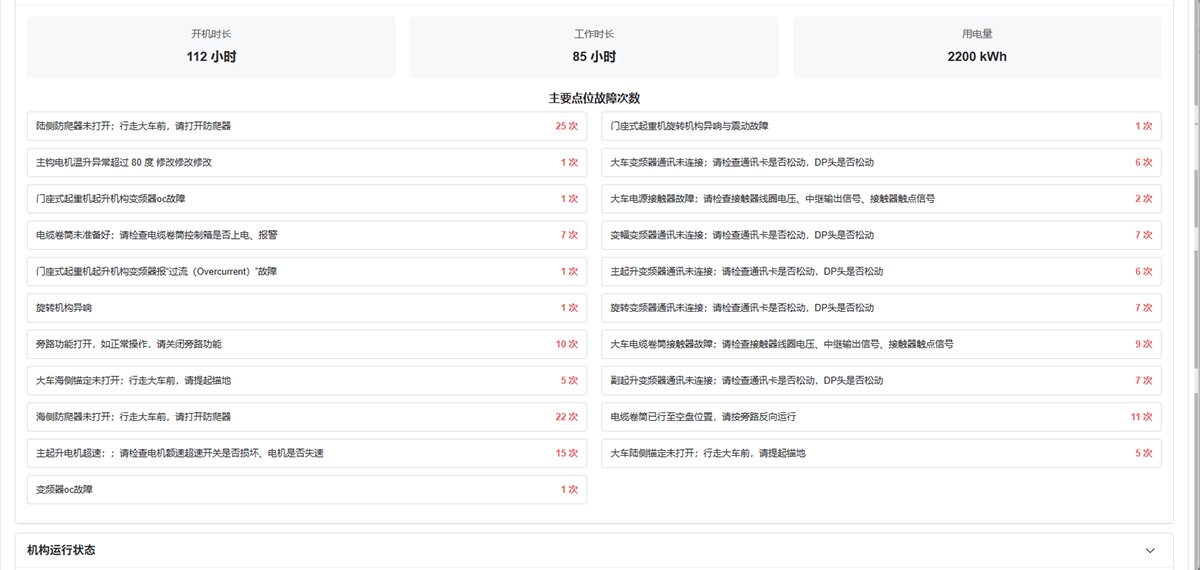The image size is (1200, 570).
Task: Select the 主起变频器通讯未连接 fault text
Action: point(747,272)
